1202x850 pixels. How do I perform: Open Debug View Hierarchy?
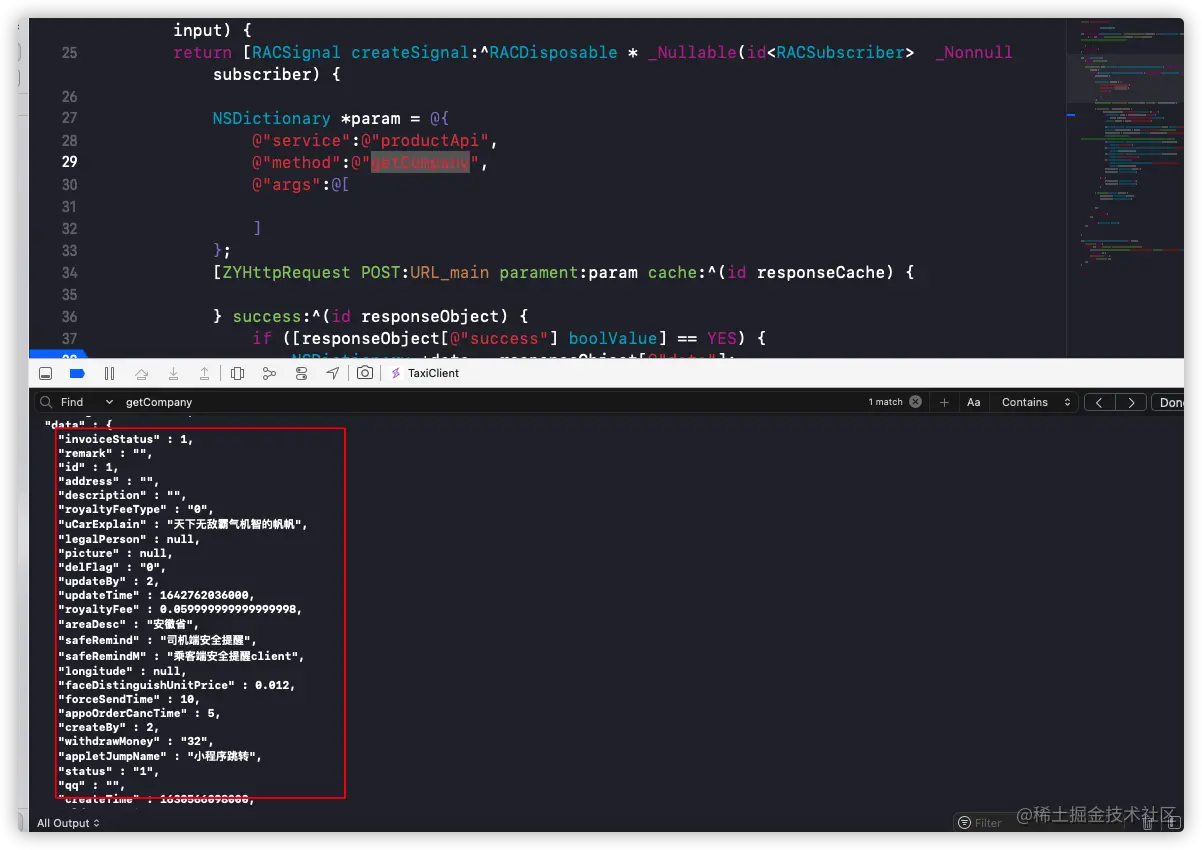coord(237,373)
